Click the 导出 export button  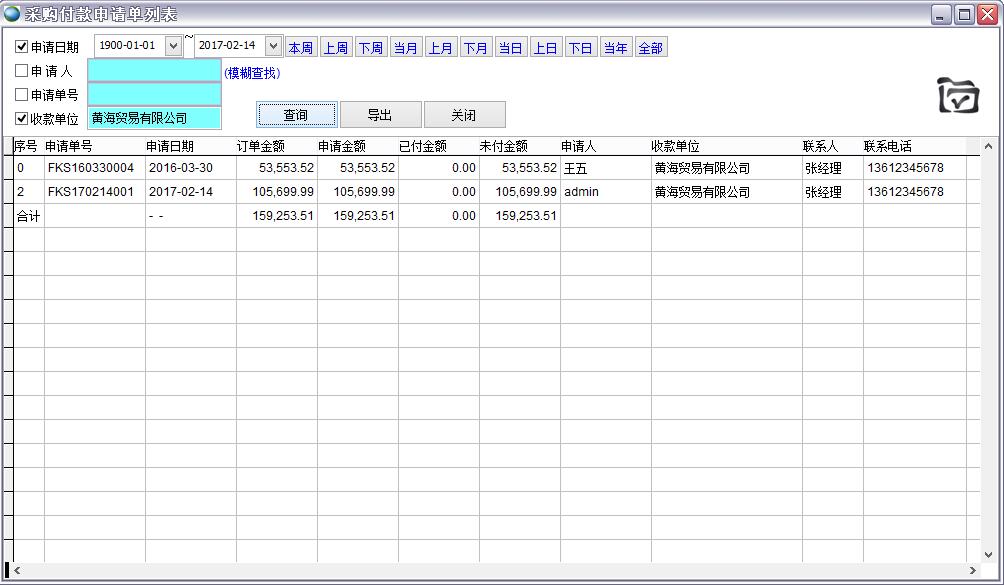click(x=380, y=115)
